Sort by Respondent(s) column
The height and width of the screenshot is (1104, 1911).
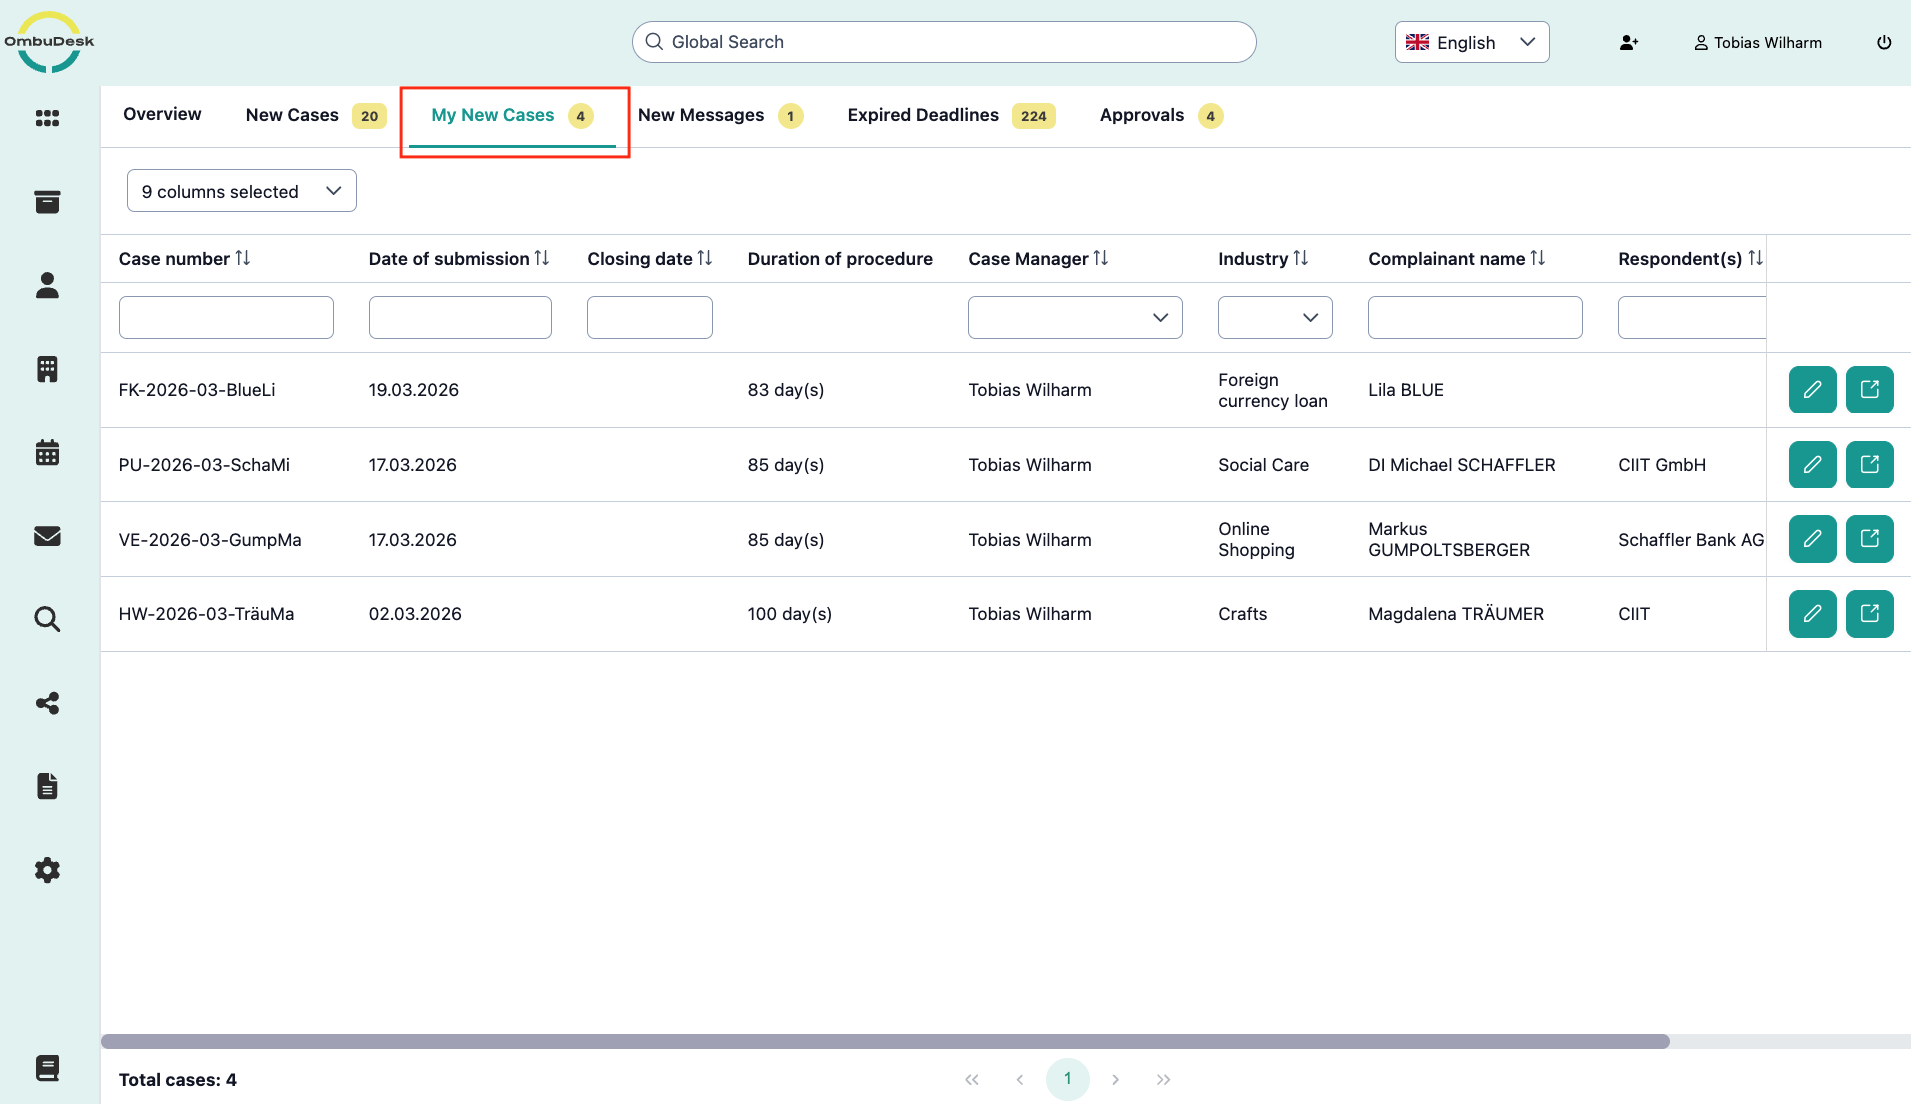(x=1755, y=258)
